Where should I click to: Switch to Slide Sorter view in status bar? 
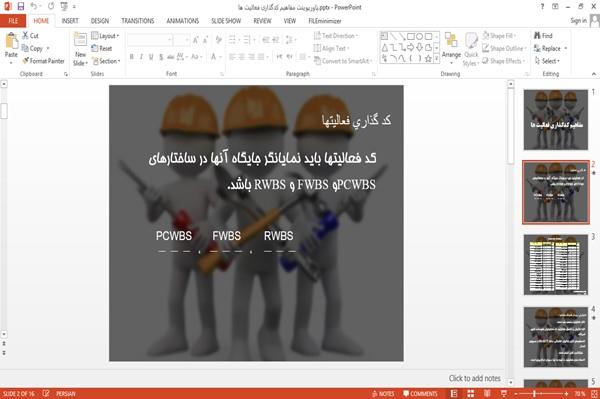pyautogui.click(x=471, y=394)
